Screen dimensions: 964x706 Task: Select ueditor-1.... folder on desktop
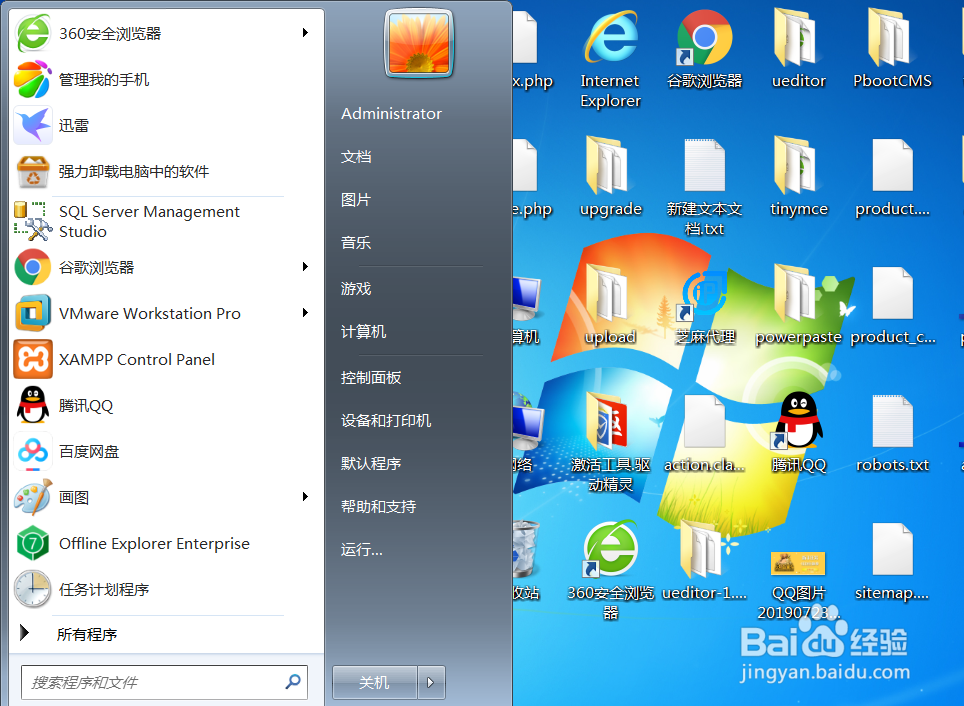point(705,561)
